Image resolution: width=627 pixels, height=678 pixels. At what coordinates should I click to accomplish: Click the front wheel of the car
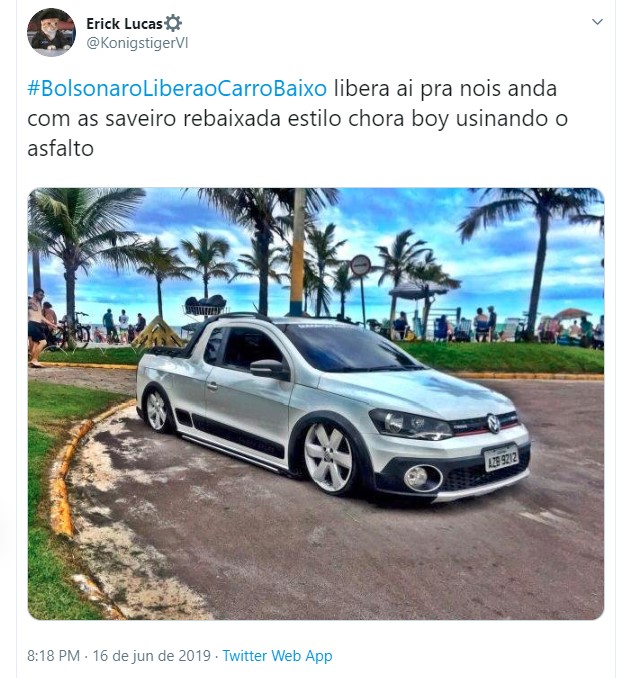pos(329,458)
